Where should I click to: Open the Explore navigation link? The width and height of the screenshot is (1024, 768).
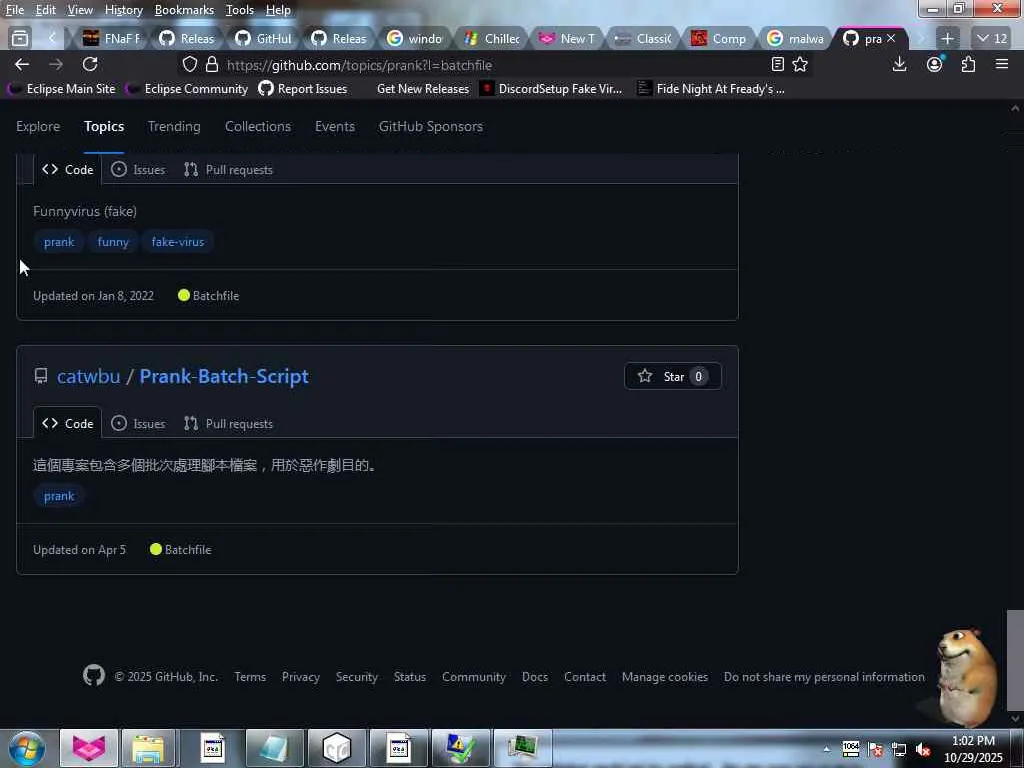pos(38,126)
